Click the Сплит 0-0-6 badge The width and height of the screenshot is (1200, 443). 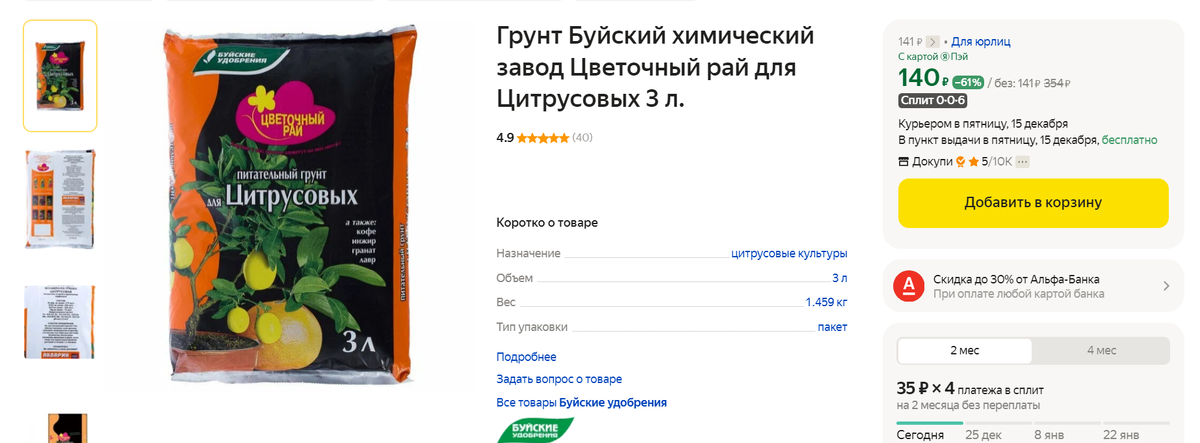[x=933, y=101]
